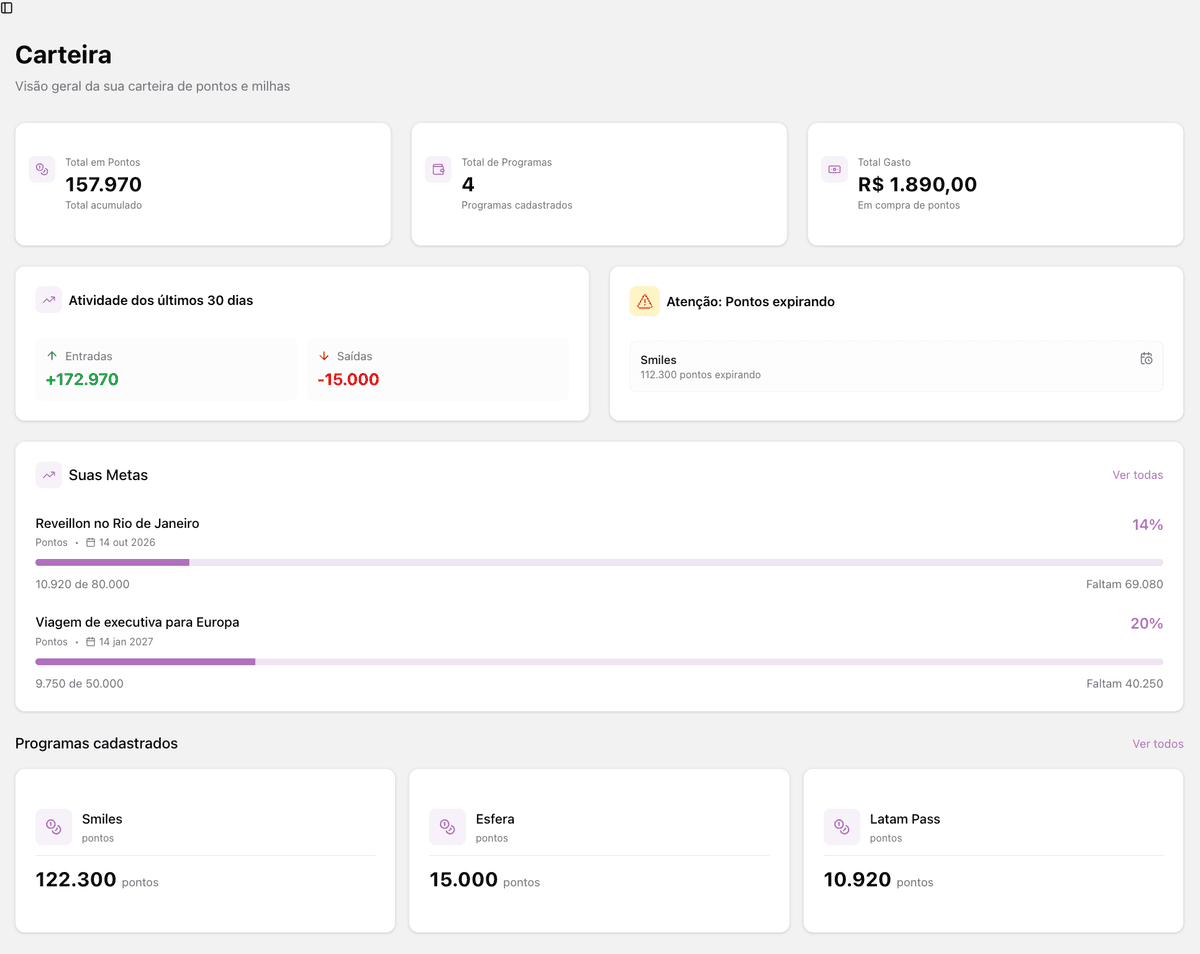
Task: Select the trending chart icon beside Atividade
Action: pos(47,299)
